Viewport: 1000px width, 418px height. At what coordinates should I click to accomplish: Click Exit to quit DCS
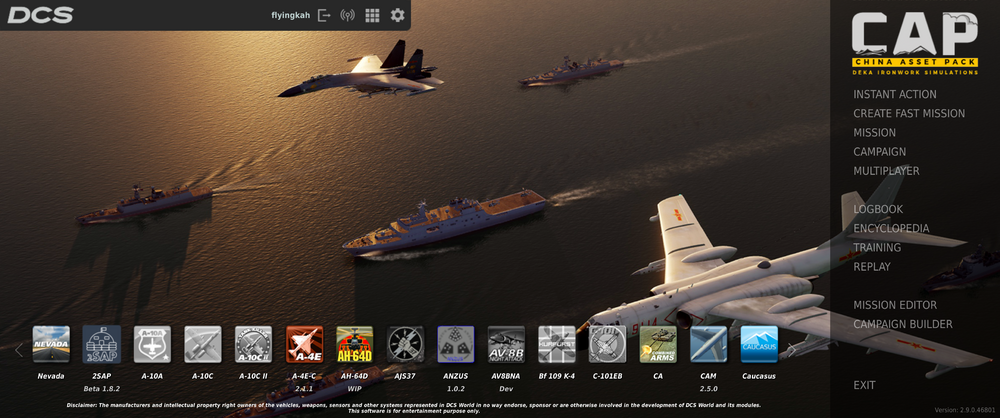click(864, 385)
